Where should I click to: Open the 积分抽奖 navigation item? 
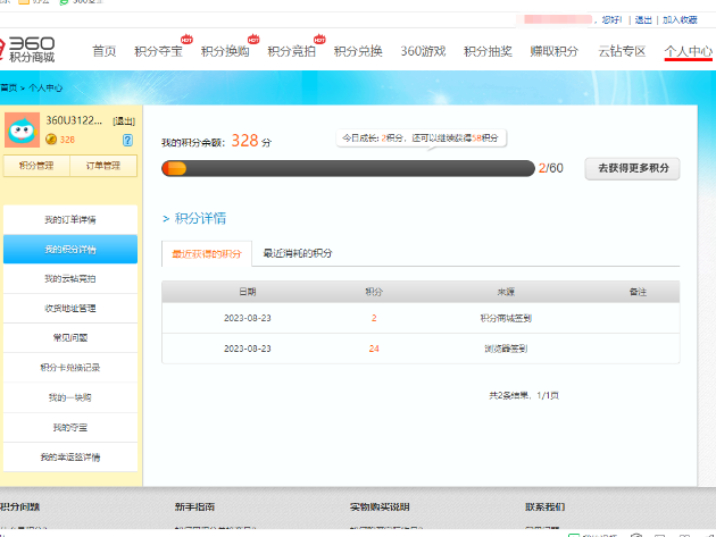coord(488,51)
